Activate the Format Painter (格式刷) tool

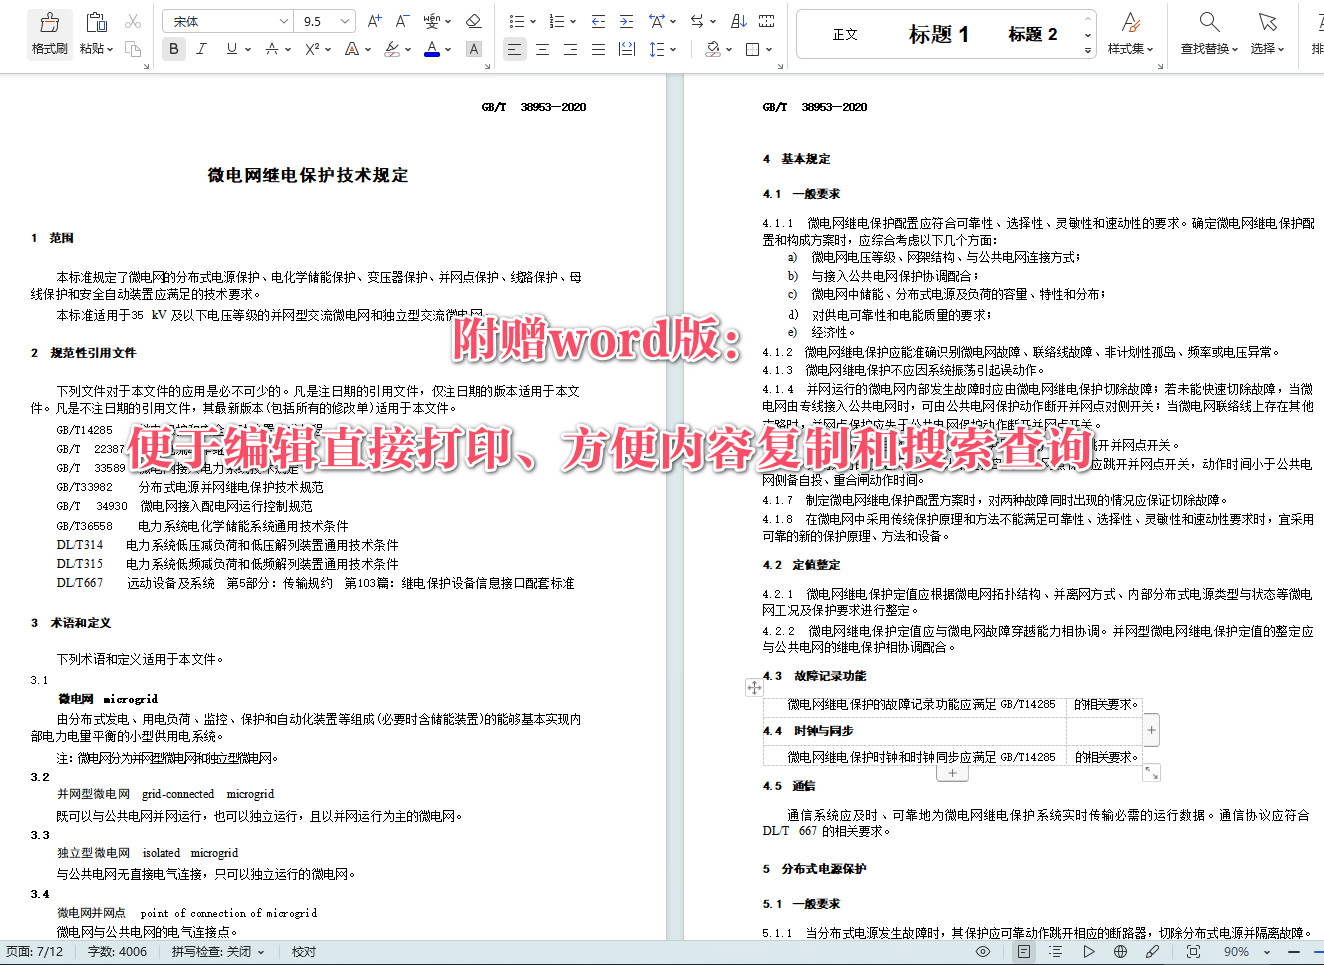point(49,33)
